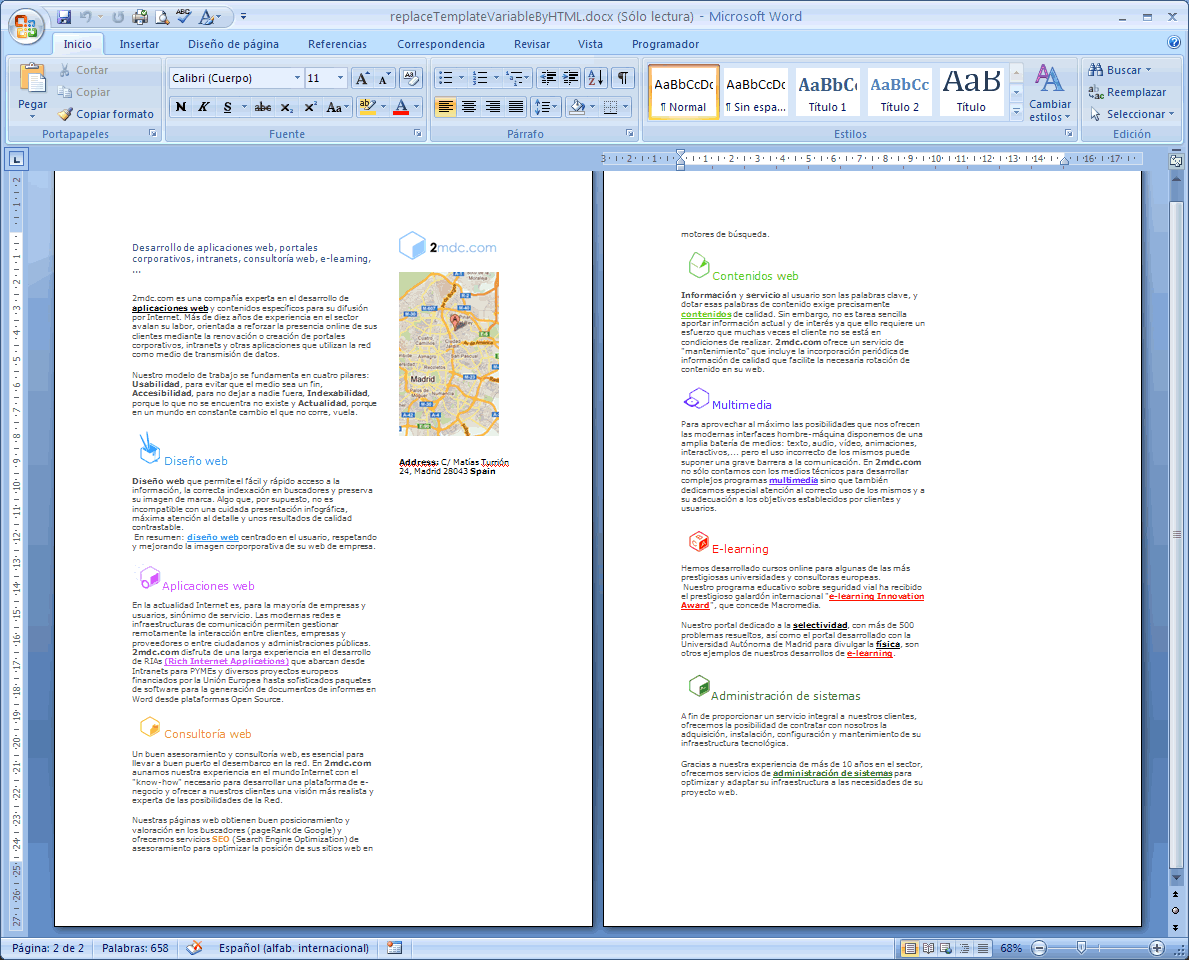This screenshot has height=960, width=1189.
Task: Run the spelling check icon in quick access toolbar
Action: [184, 17]
